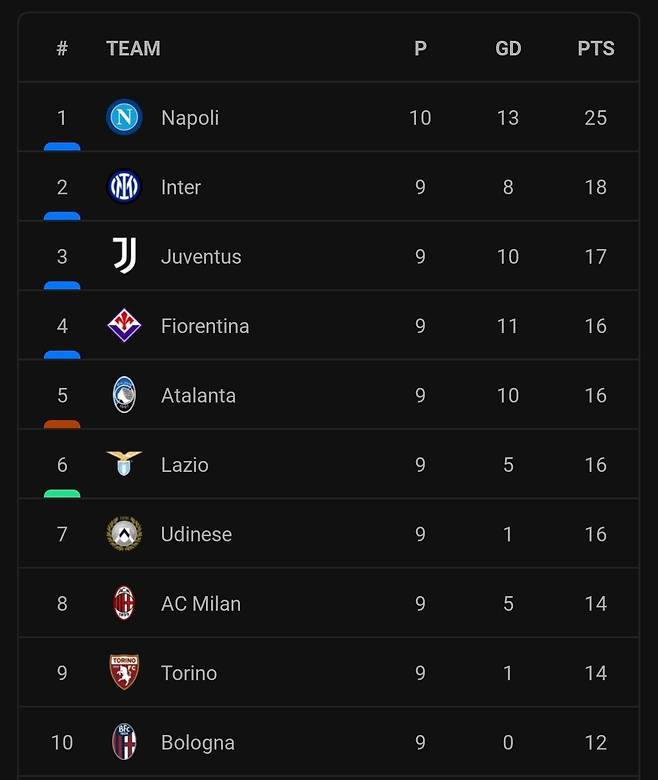Image resolution: width=658 pixels, height=780 pixels.
Task: Click the P matches played header
Action: (420, 48)
